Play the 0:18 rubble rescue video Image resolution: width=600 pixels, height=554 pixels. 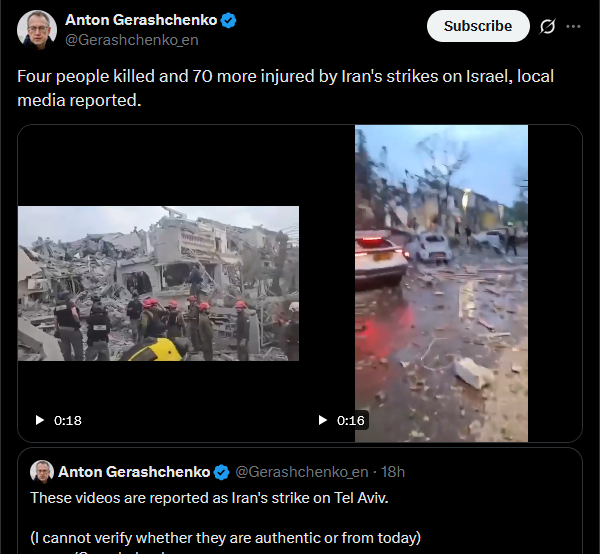[39, 420]
